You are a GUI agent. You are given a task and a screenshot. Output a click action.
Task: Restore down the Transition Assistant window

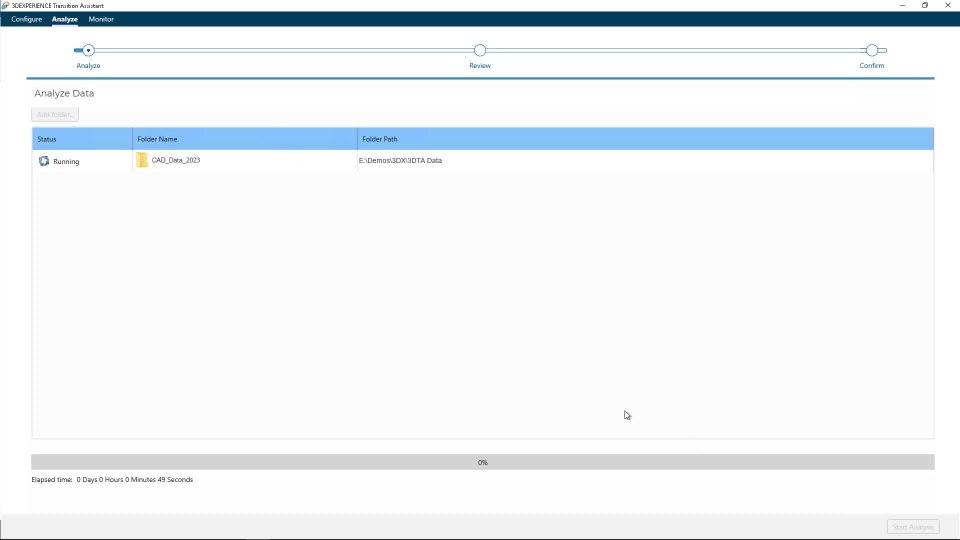click(924, 6)
